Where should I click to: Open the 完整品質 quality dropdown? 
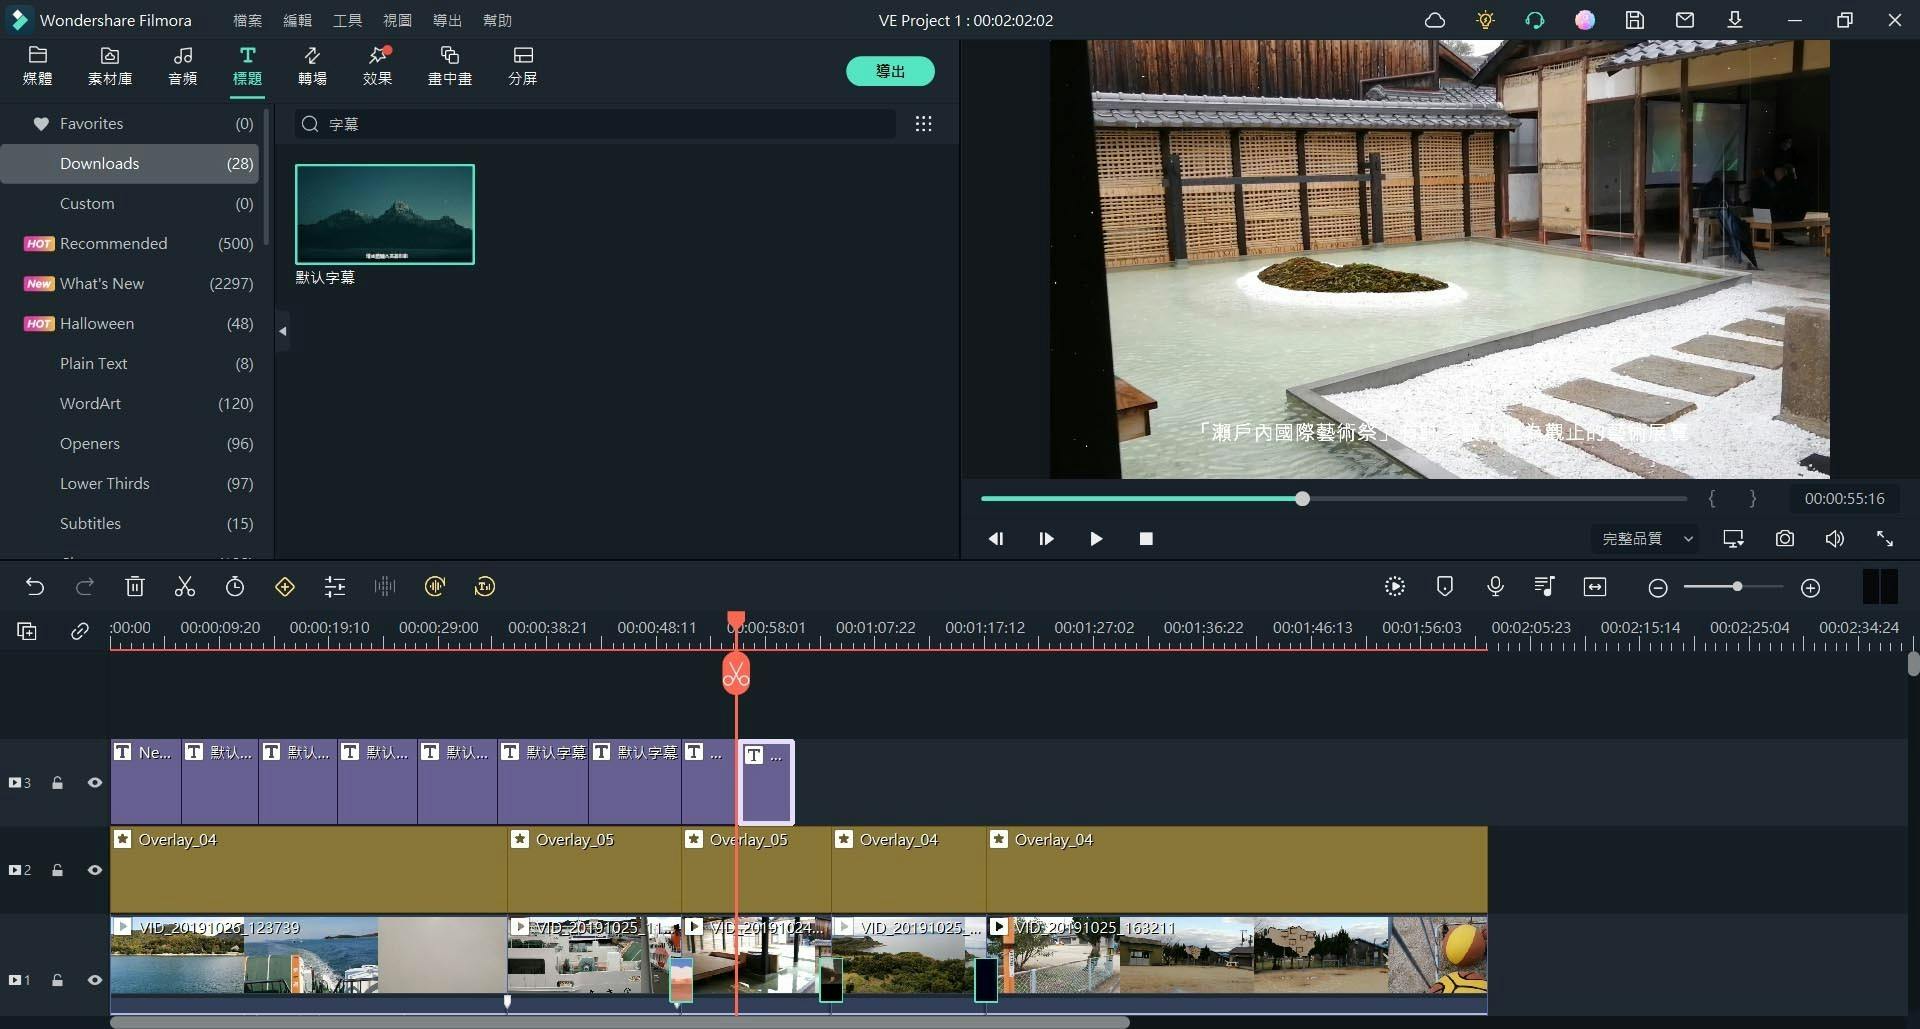click(1647, 539)
